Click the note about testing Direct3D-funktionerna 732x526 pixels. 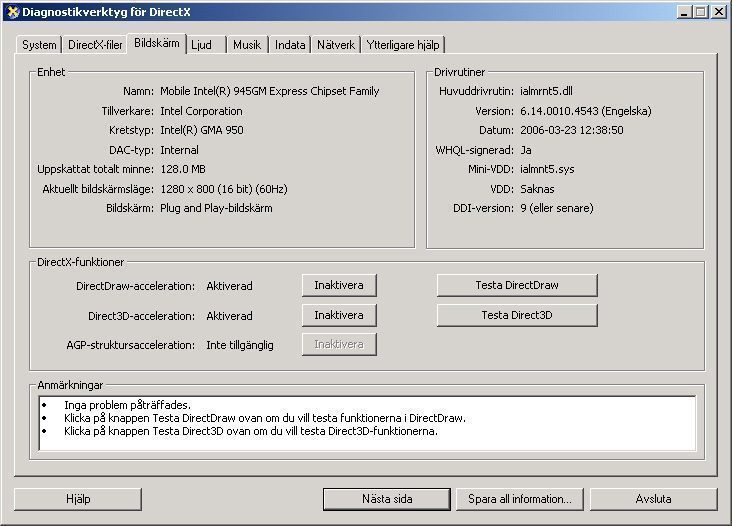pyautogui.click(x=251, y=431)
